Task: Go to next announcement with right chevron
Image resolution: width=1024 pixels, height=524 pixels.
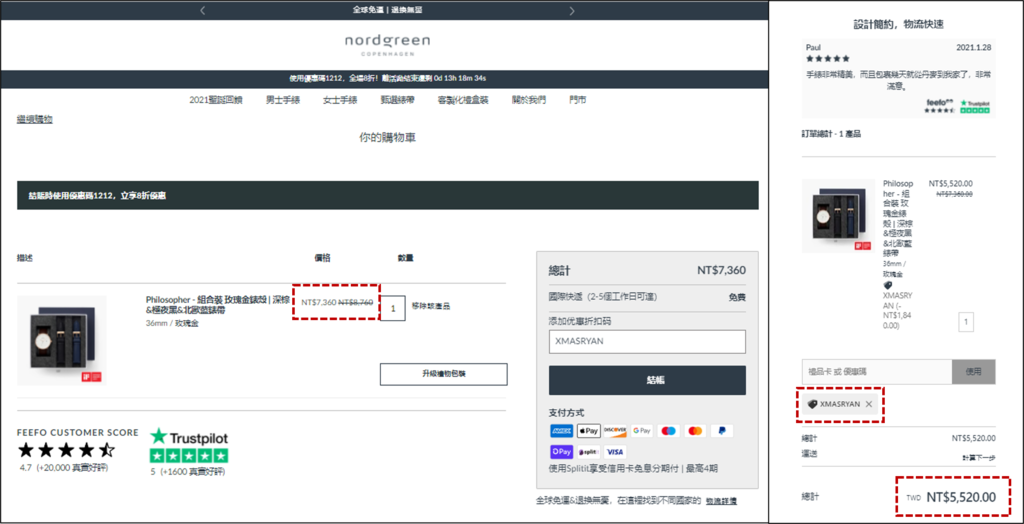Action: (572, 10)
